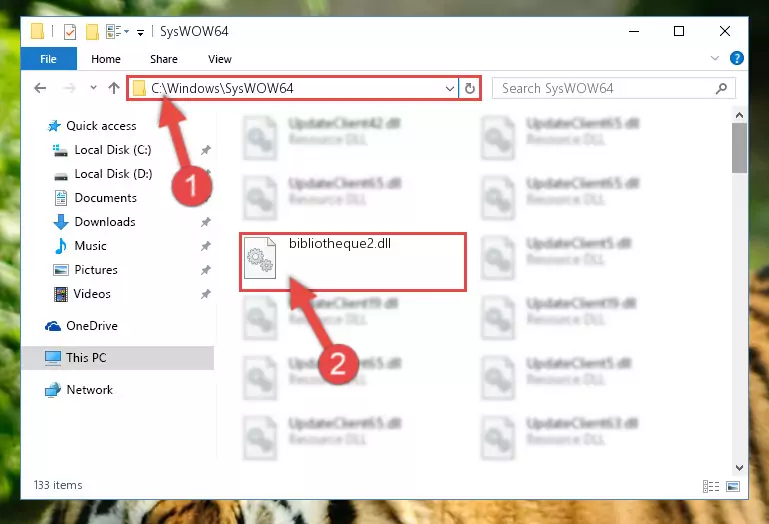Click the 133 items status text
Viewport: 769px width, 524px height.
pos(58,485)
